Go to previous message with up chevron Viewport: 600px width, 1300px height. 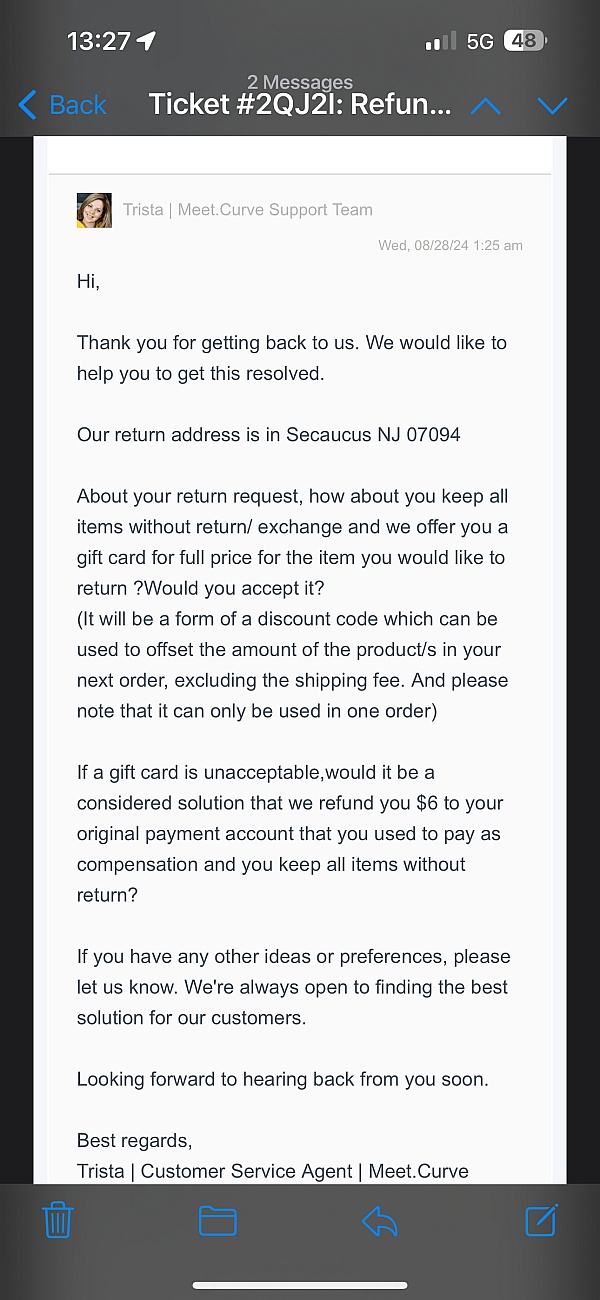[x=486, y=105]
